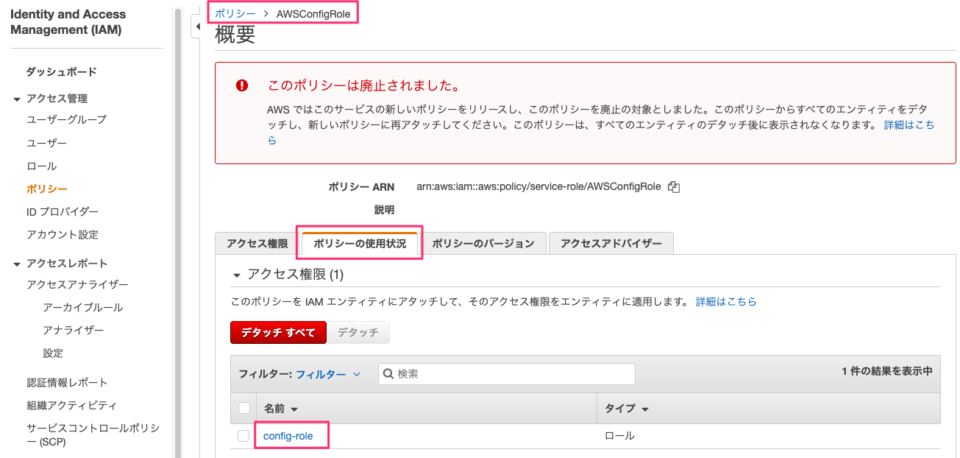Open 認証情報レポート in sidebar
Viewport: 960px width, 458px height.
click(67, 383)
